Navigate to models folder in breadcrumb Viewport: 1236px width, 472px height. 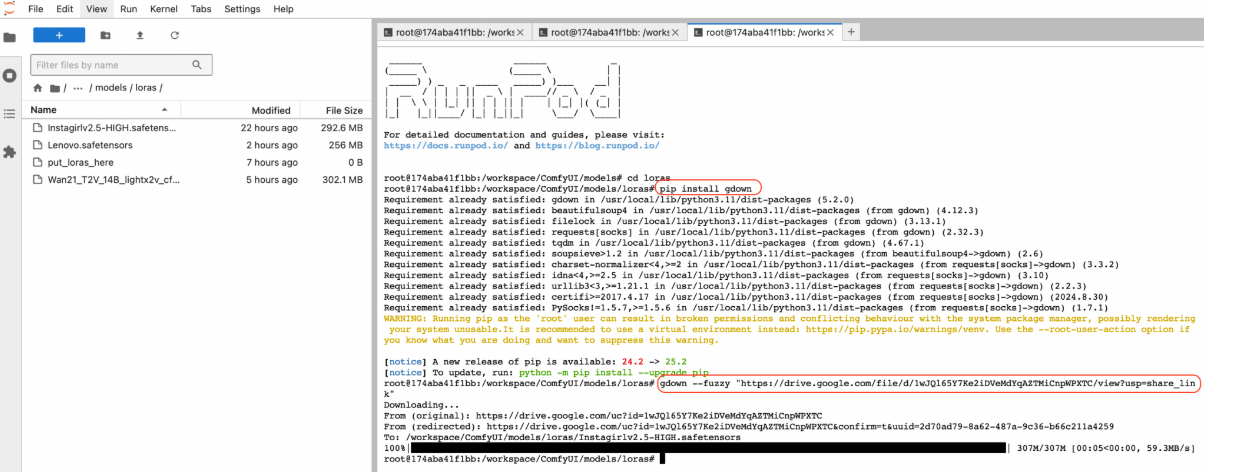(x=113, y=88)
